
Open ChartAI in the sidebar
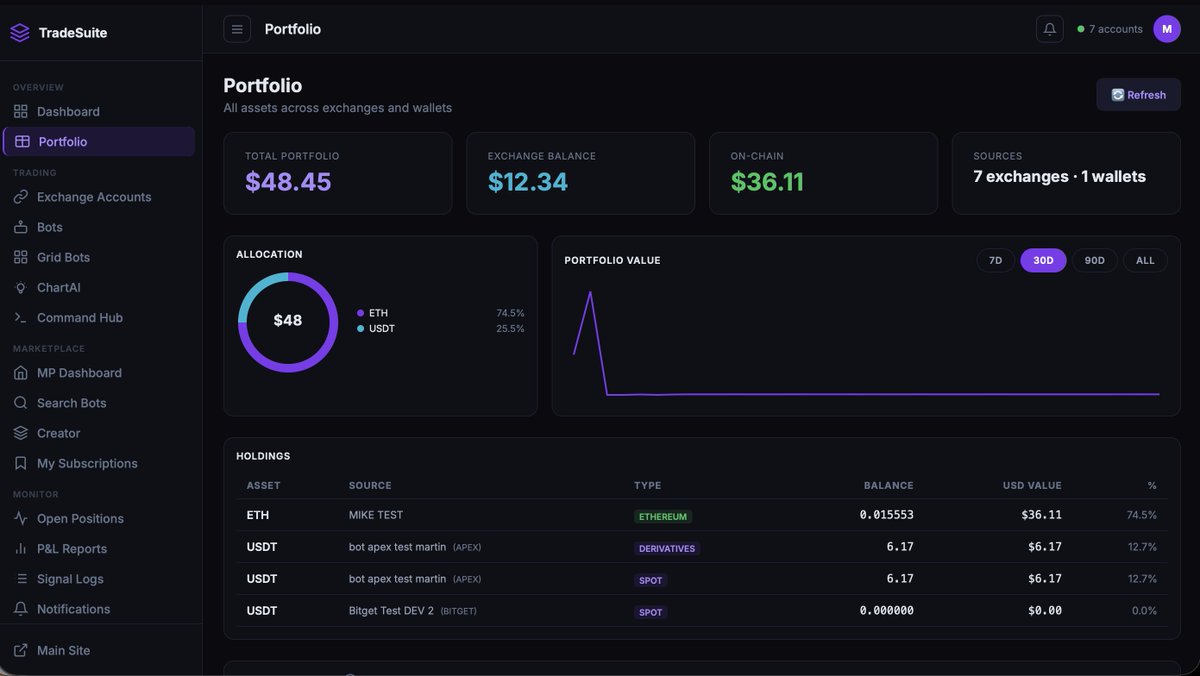point(99,287)
